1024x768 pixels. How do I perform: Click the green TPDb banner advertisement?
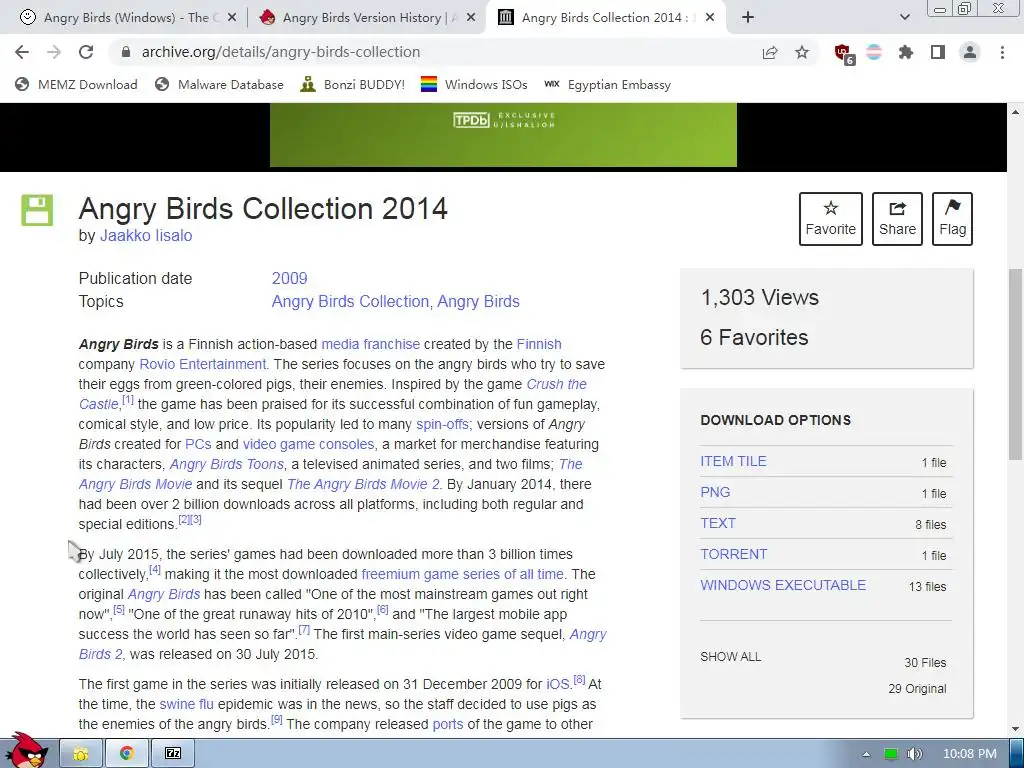click(503, 135)
